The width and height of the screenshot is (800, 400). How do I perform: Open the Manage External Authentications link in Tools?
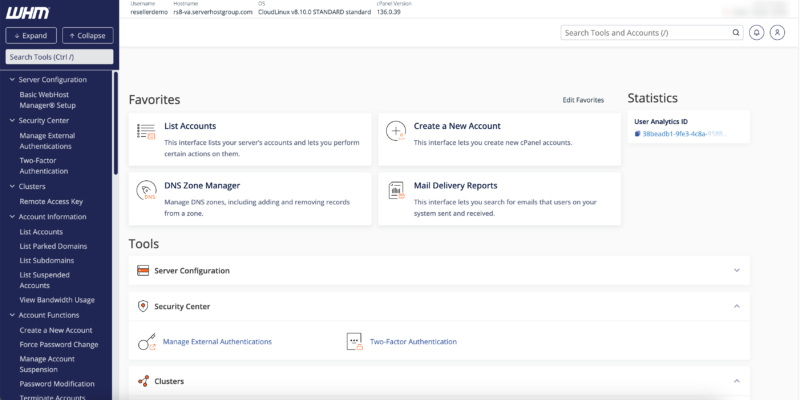217,341
